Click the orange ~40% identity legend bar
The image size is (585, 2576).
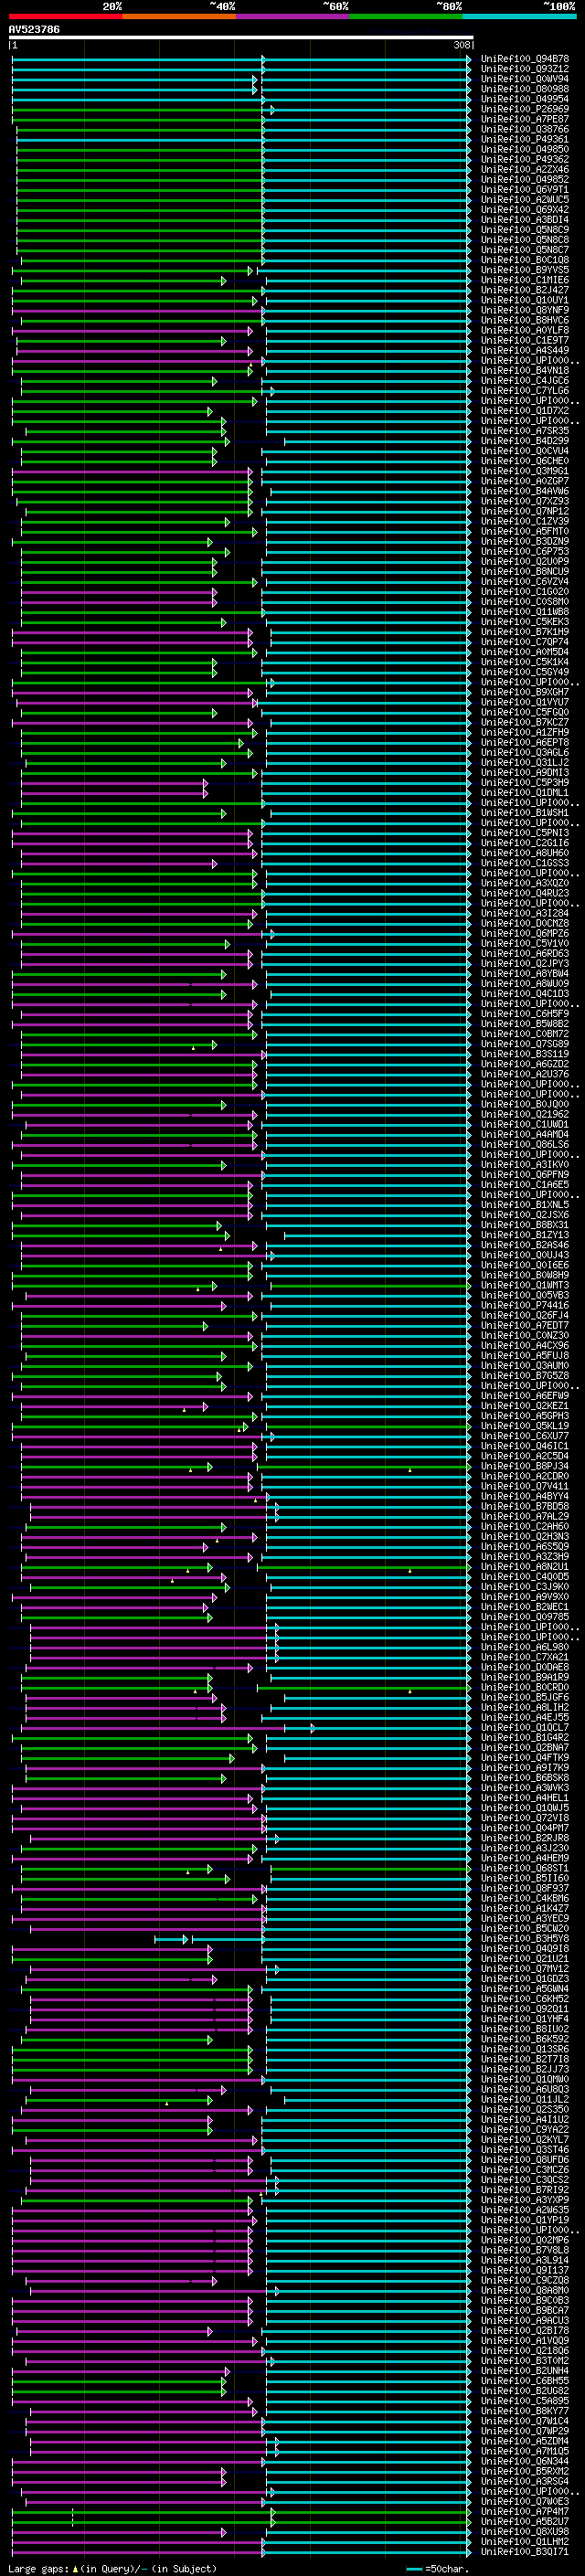(x=179, y=16)
